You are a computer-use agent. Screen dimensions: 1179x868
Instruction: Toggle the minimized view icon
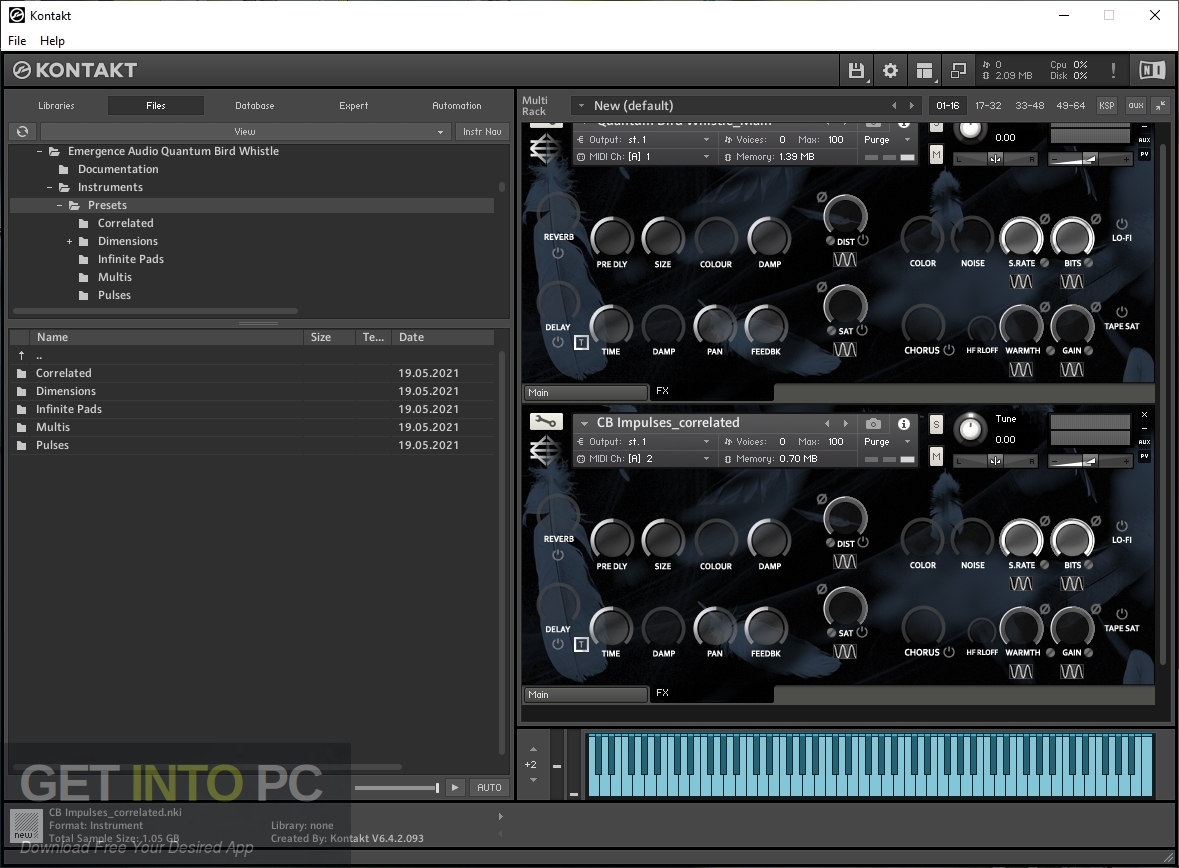(958, 71)
